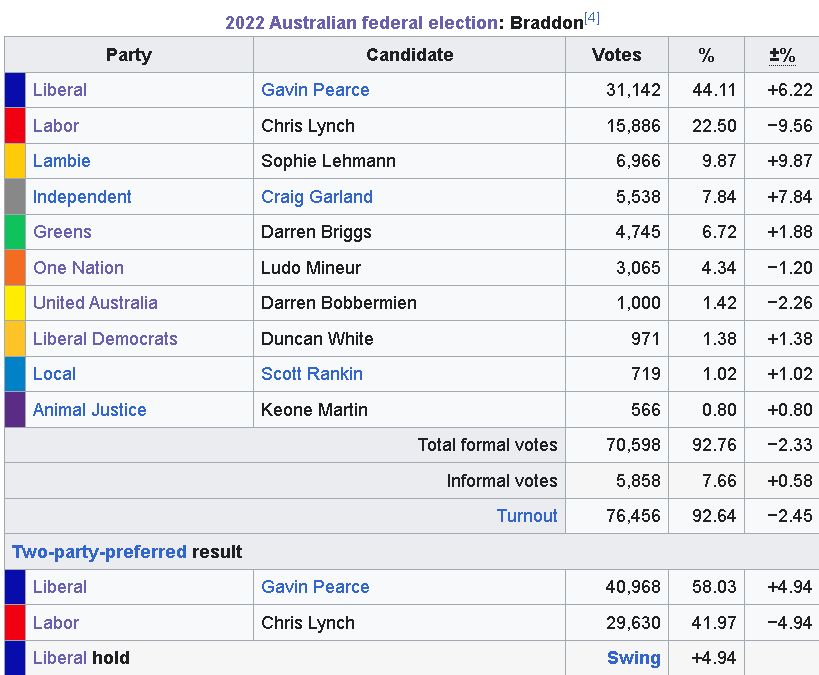This screenshot has width=819, height=675.
Task: Open Gavin Pearce candidate page in primary results
Action: click(315, 90)
